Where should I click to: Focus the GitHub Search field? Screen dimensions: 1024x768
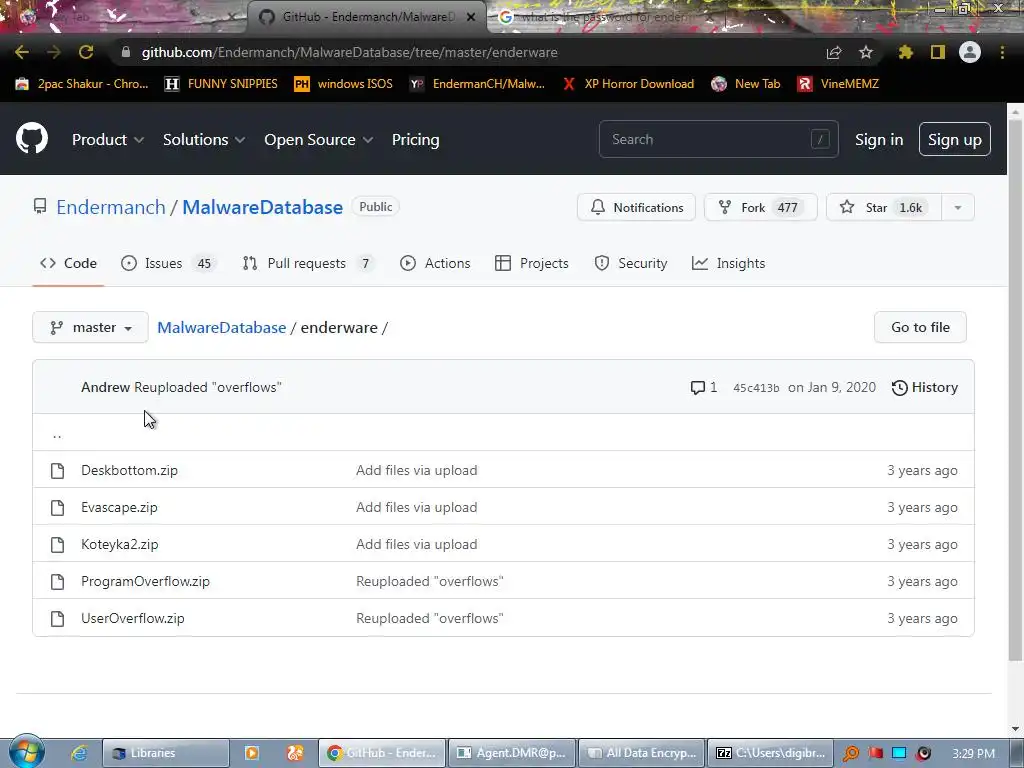[718, 139]
